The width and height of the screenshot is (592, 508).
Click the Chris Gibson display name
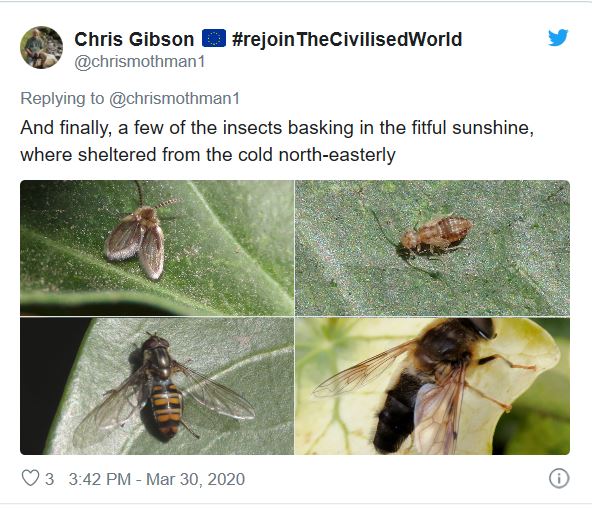[134, 39]
